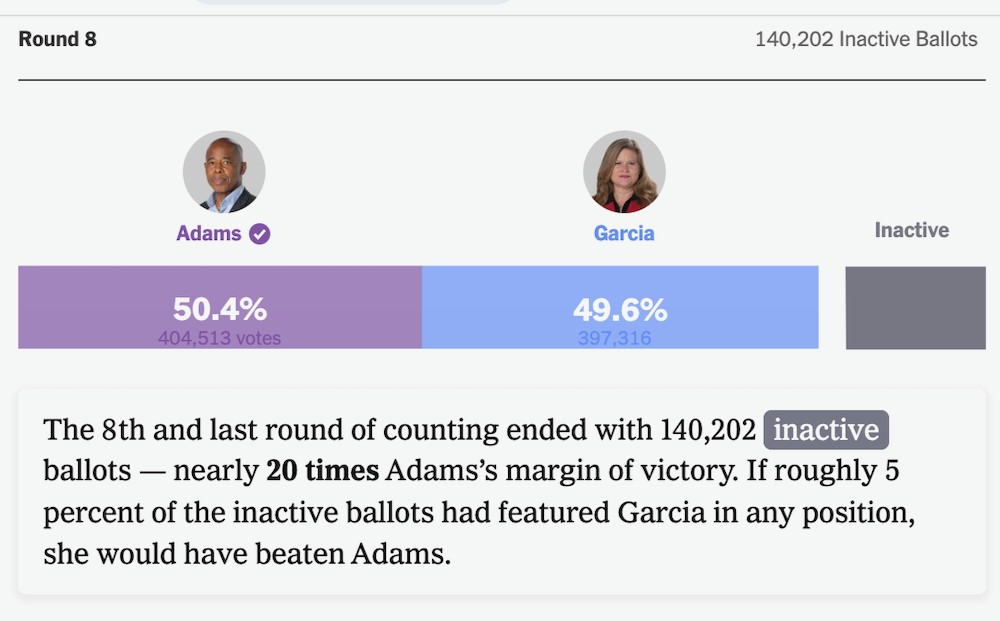Click the highlighted "inactive" tag in paragraph
Image resolution: width=1000 pixels, height=621 pixels.
coord(826,431)
